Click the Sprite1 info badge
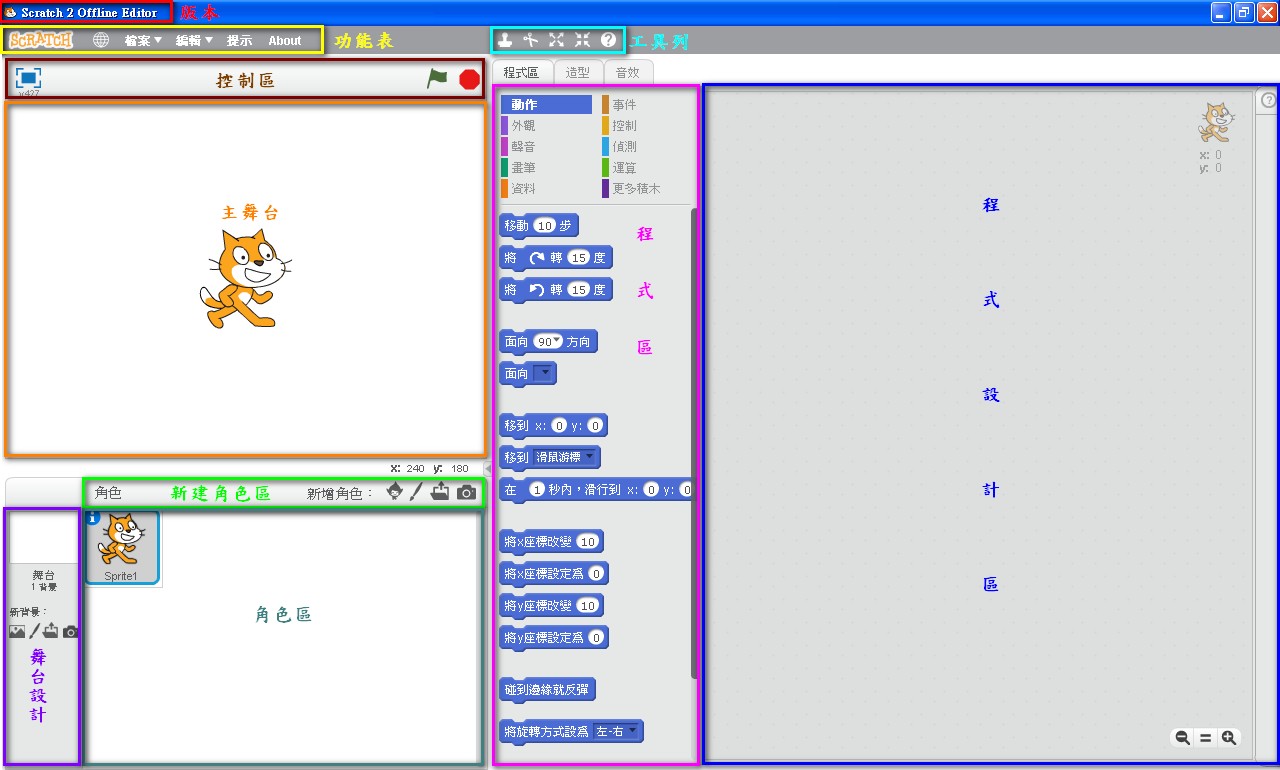The image size is (1280, 770). [x=93, y=517]
